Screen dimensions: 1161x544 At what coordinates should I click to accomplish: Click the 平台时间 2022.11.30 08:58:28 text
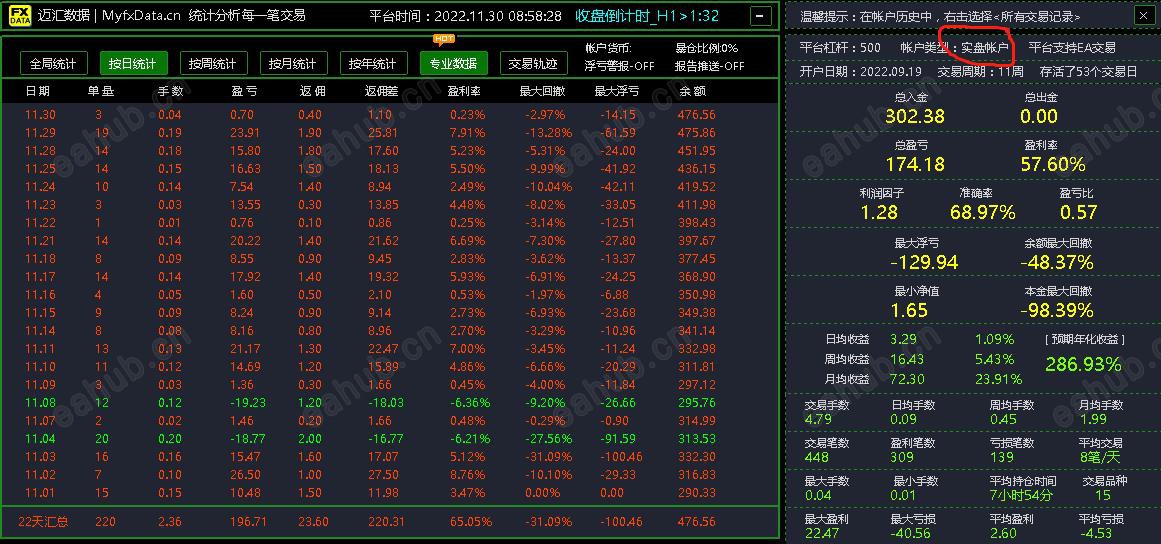(x=465, y=16)
